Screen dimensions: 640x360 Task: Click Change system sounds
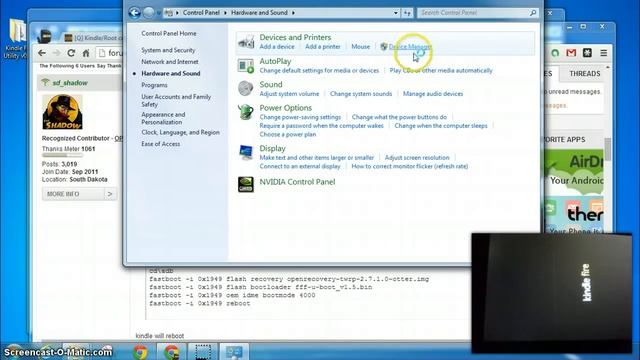361,94
